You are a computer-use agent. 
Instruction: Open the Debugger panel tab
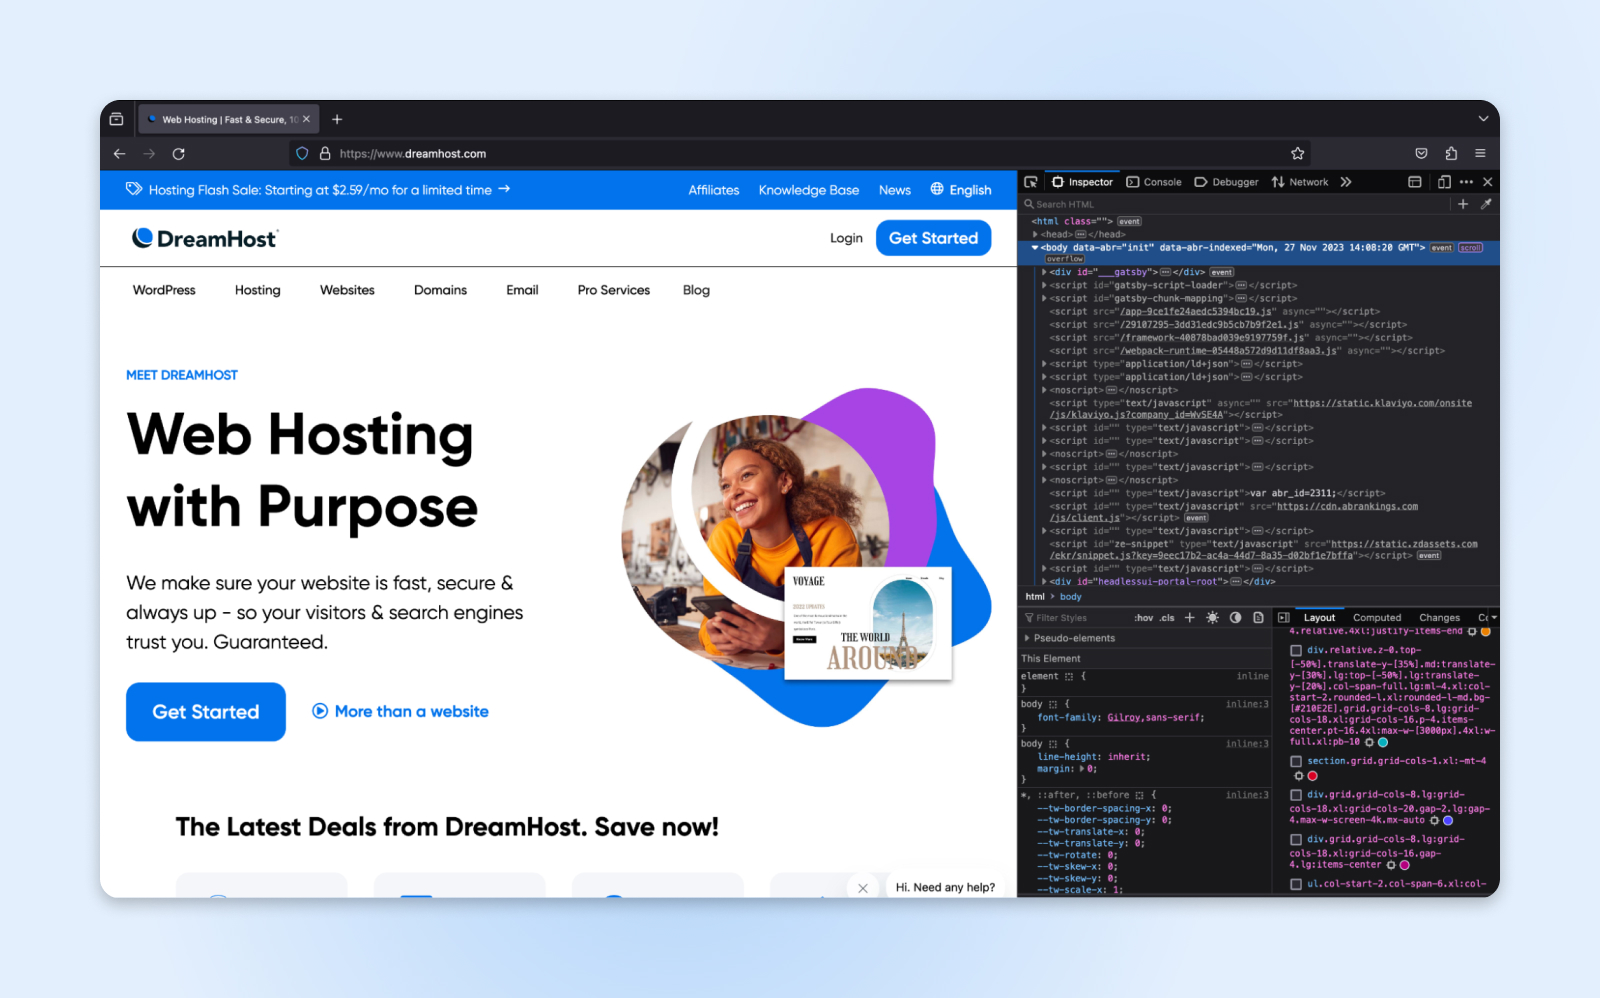pyautogui.click(x=1235, y=182)
